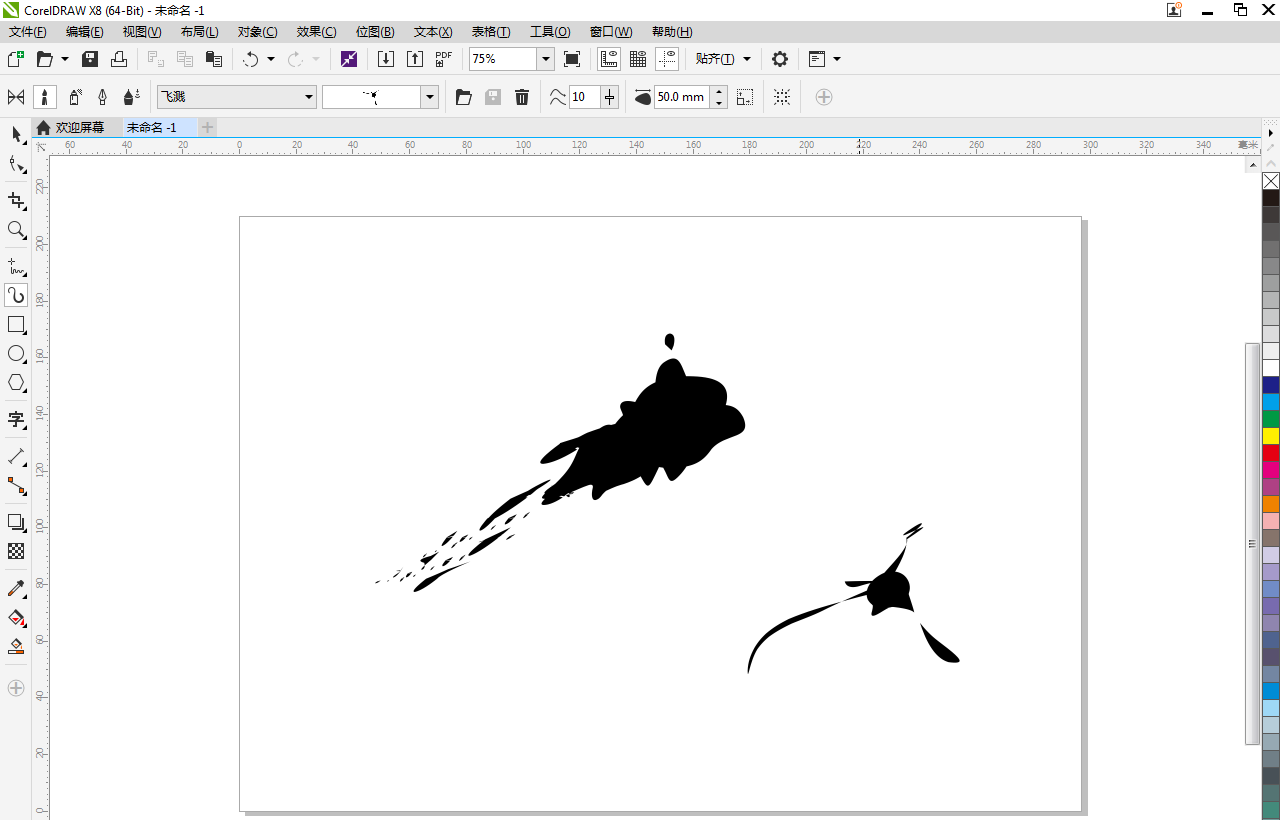This screenshot has width=1280, height=820.
Task: Select the Crop tool in toolbox
Action: click(x=16, y=200)
